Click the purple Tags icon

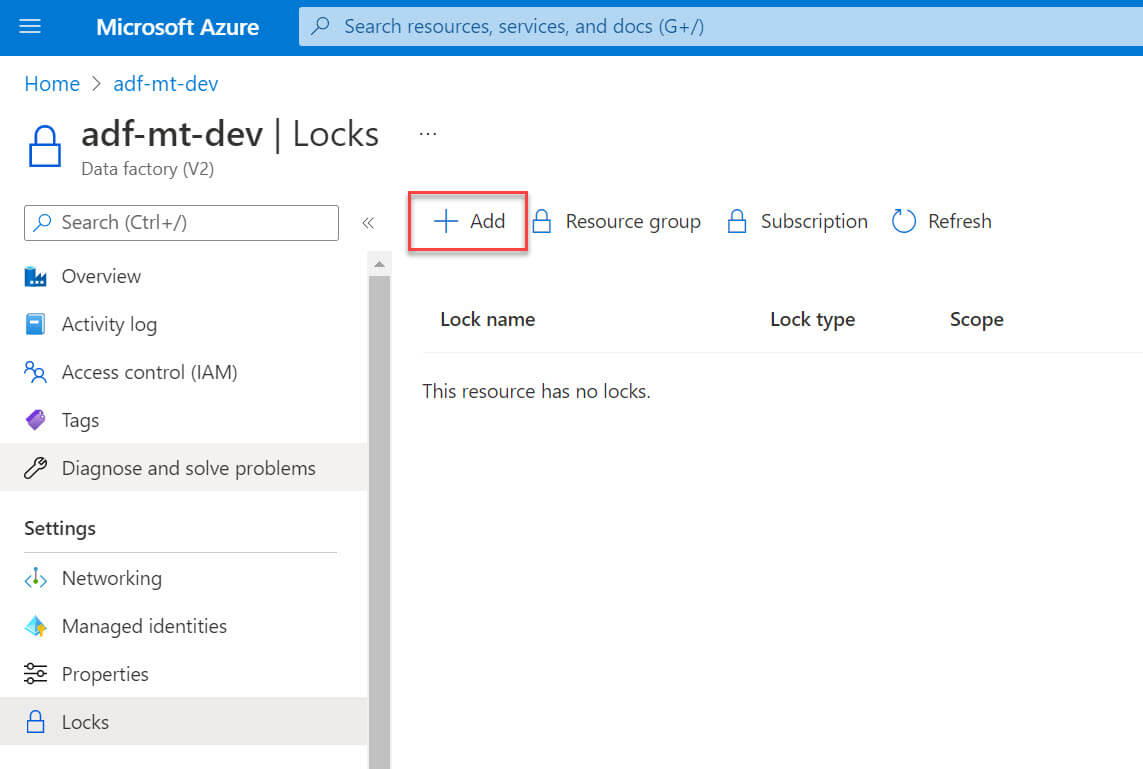click(x=36, y=421)
